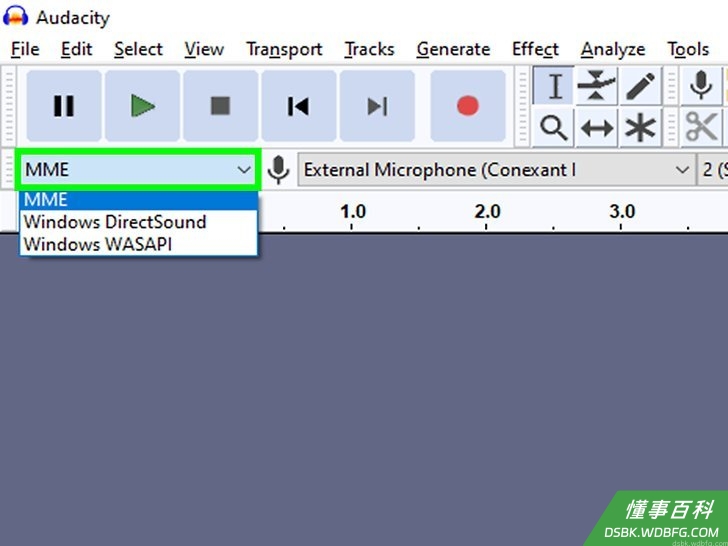This screenshot has height=546, width=728.
Task: Open the Tools menu
Action: point(688,49)
